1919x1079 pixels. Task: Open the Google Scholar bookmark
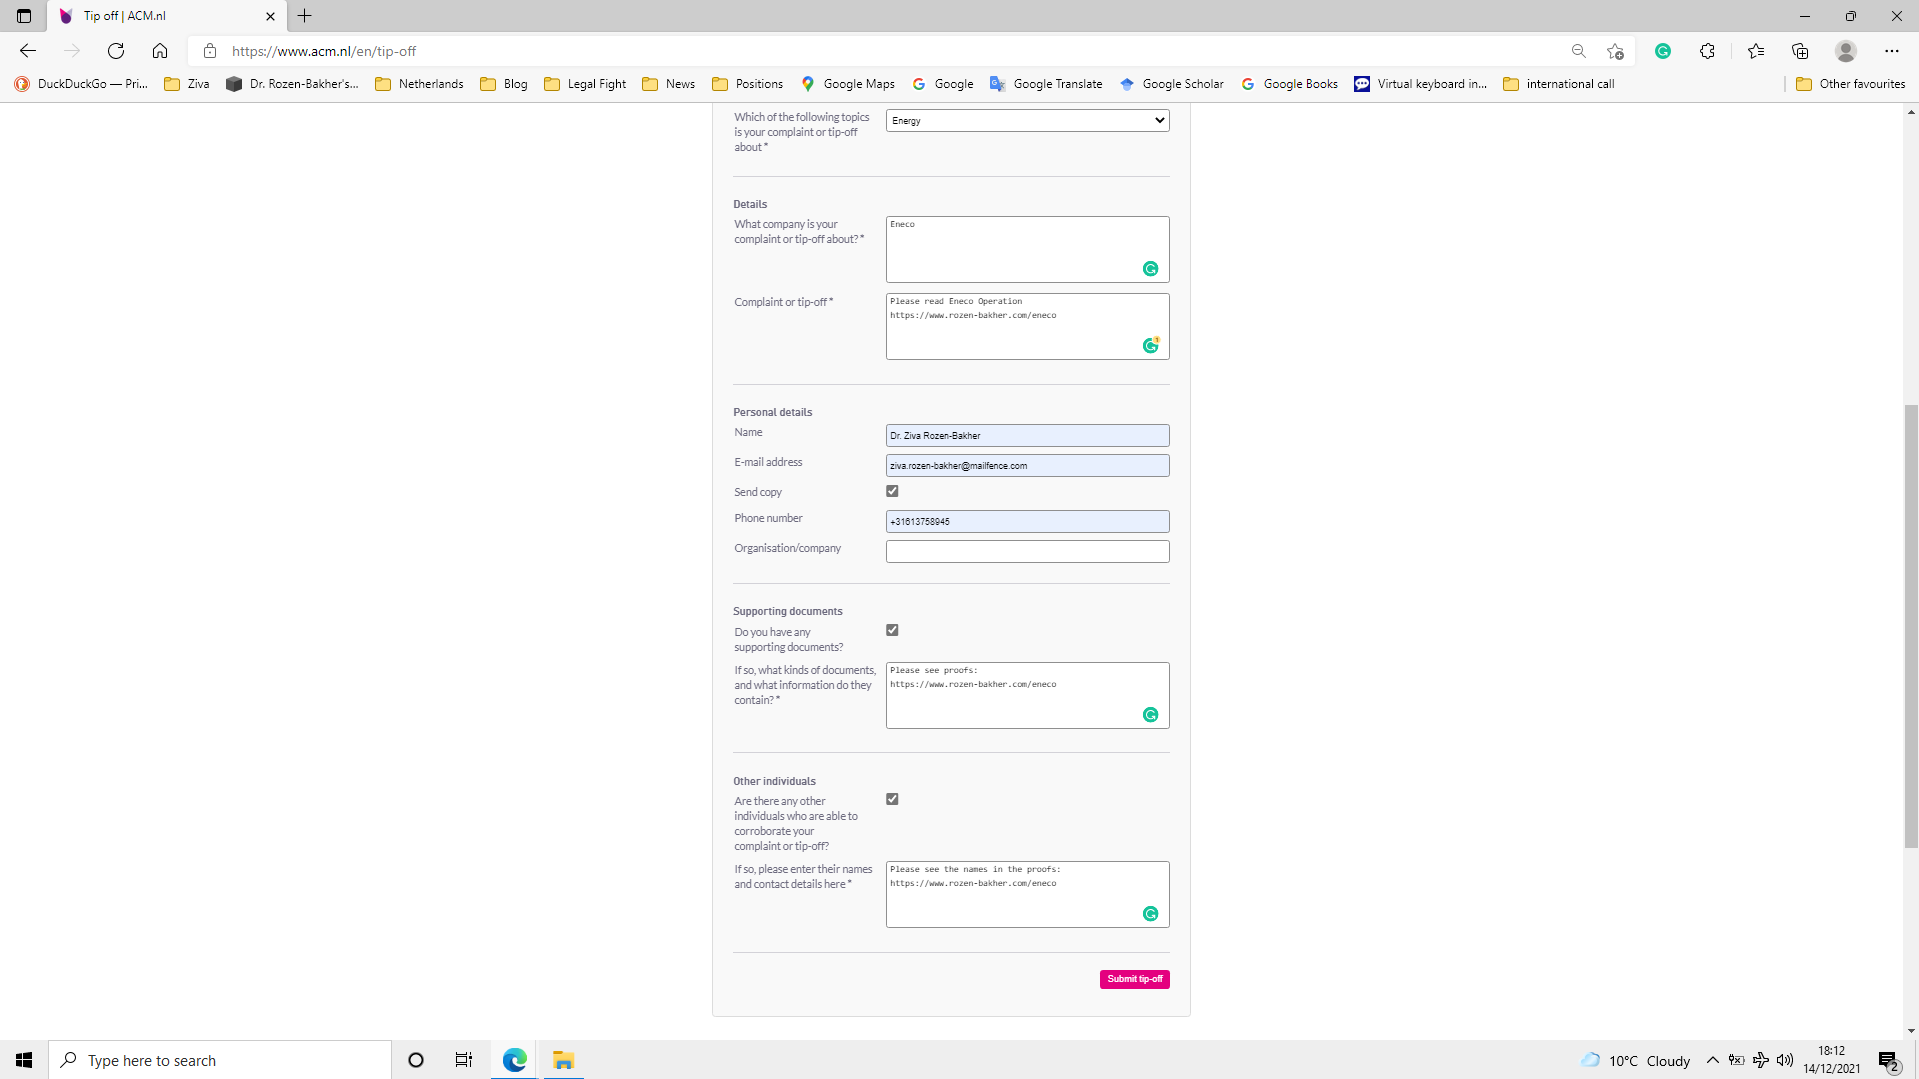point(1172,84)
